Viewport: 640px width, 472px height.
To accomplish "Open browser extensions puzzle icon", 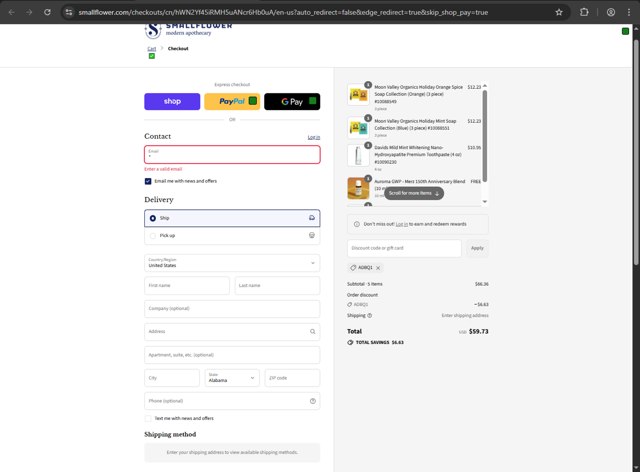I will click(x=584, y=12).
